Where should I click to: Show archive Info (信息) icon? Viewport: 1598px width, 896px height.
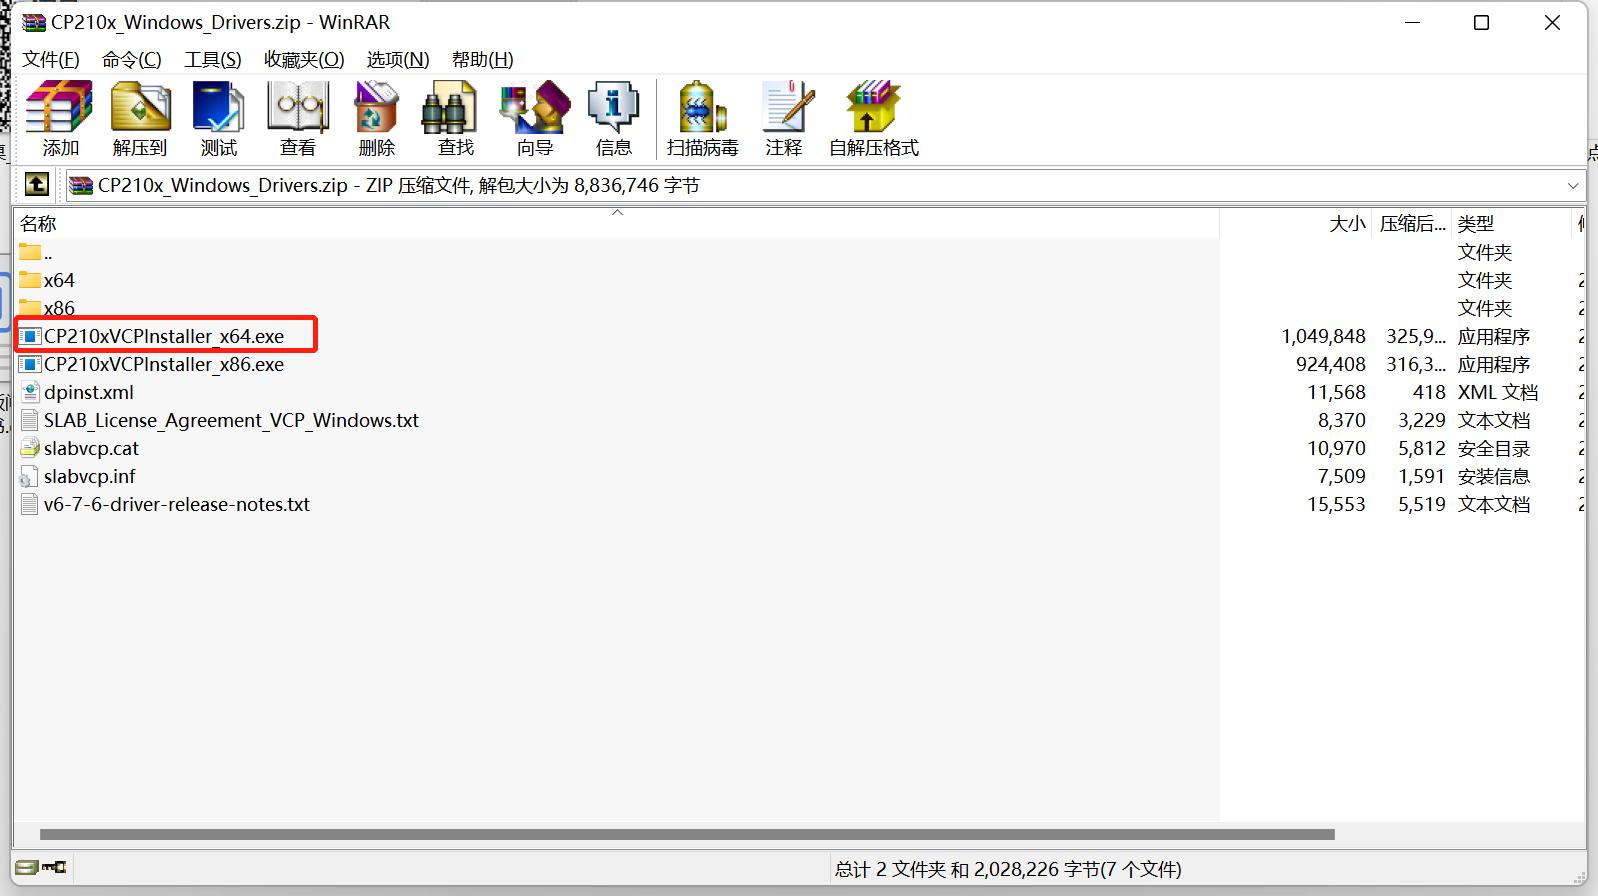(614, 119)
